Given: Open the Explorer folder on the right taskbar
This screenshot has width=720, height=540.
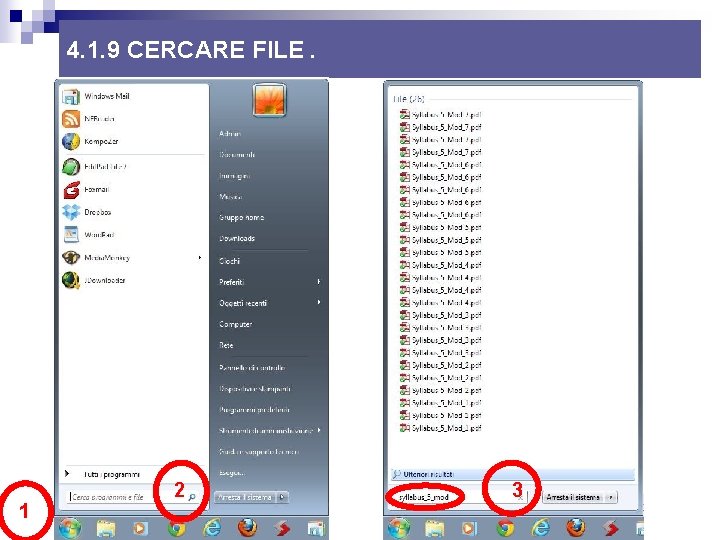Looking at the screenshot, I should click(434, 529).
